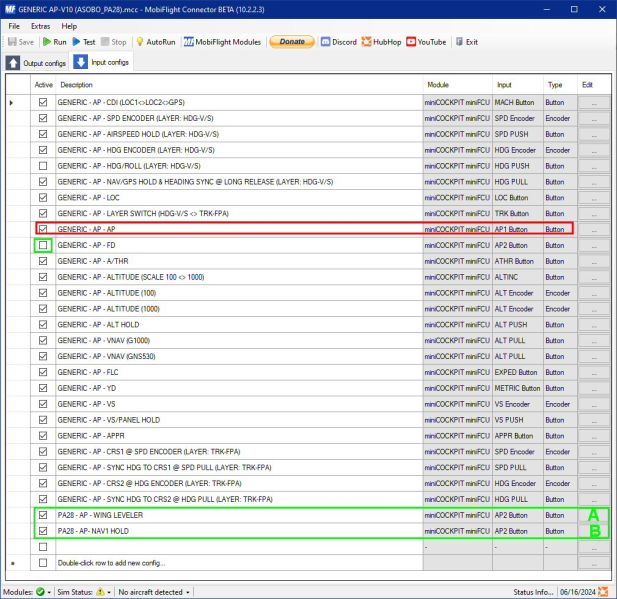Toggle Active checkbox for GENERIC - AP - YD
Image resolution: width=617 pixels, height=599 pixels.
(43, 388)
